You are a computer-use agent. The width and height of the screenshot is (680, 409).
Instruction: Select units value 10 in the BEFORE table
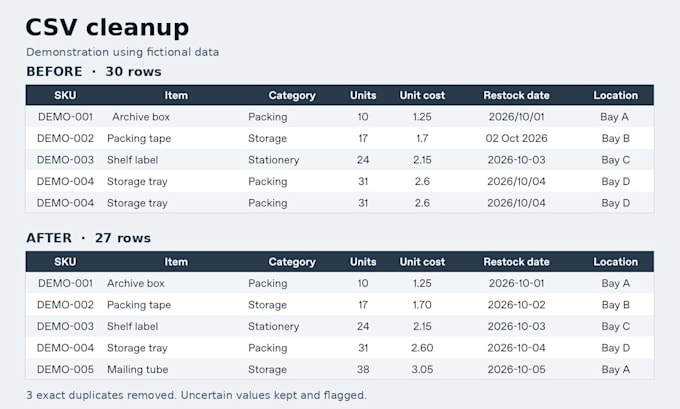click(x=363, y=117)
